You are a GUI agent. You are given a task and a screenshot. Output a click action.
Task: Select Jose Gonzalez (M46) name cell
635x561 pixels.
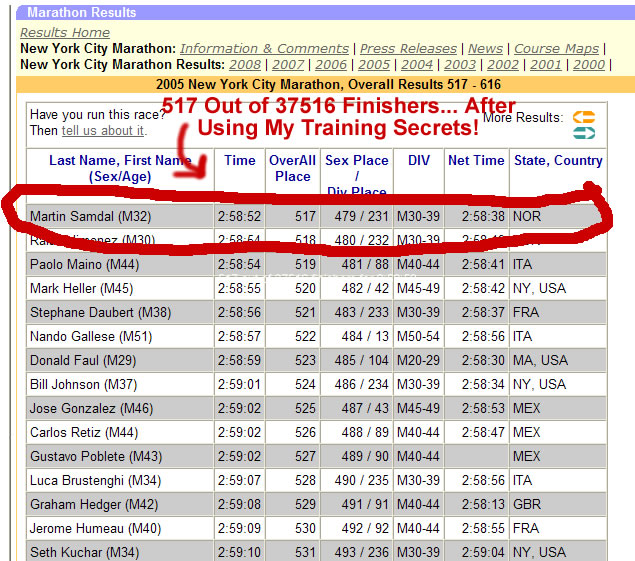pyautogui.click(x=120, y=408)
